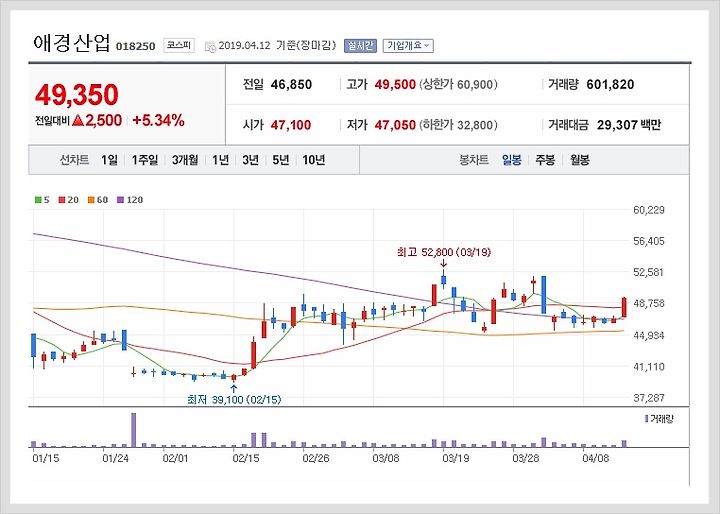Click the 거래량 value 601,820
Screen dimensions: 720x514
610,85
